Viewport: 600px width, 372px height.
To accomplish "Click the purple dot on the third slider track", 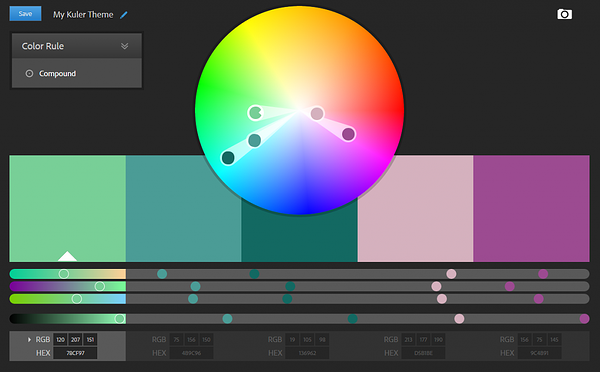I will (539, 299).
